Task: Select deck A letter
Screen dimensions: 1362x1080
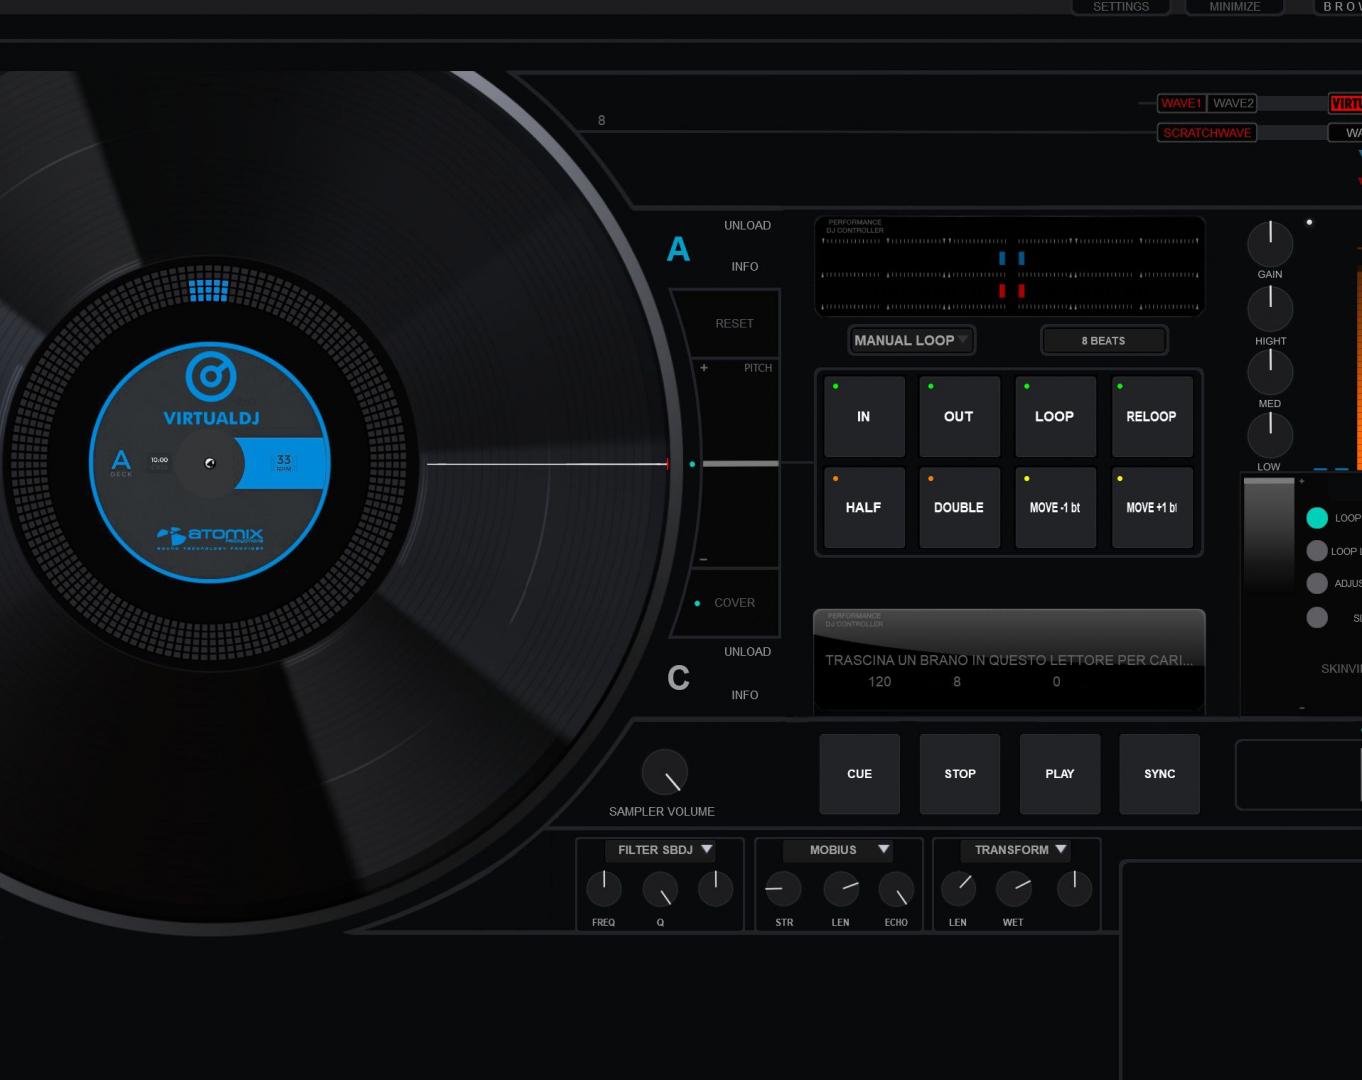Action: coord(678,249)
